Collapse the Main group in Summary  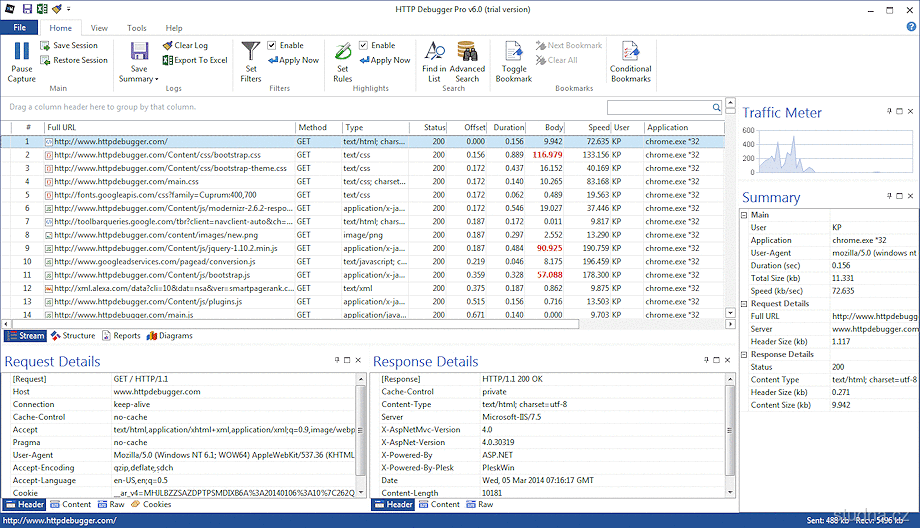tap(744, 215)
